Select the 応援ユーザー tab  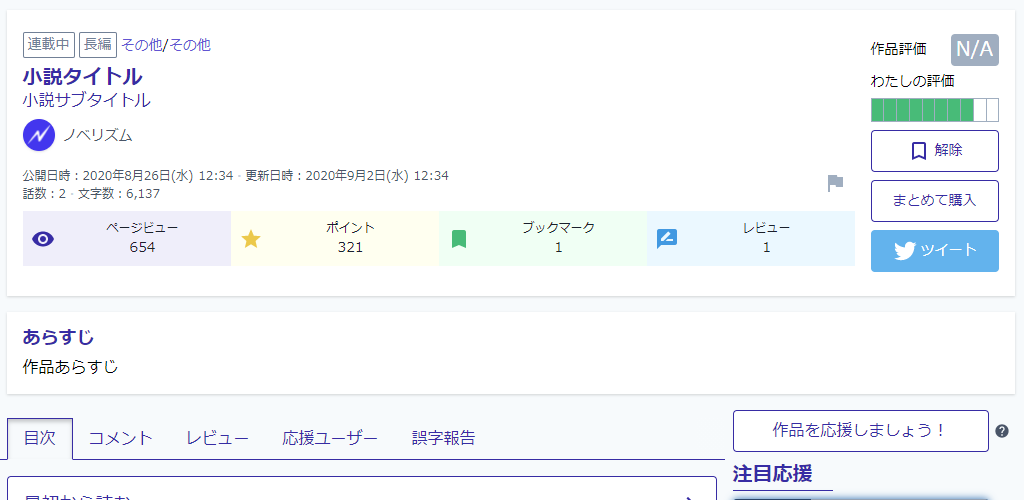(330, 438)
